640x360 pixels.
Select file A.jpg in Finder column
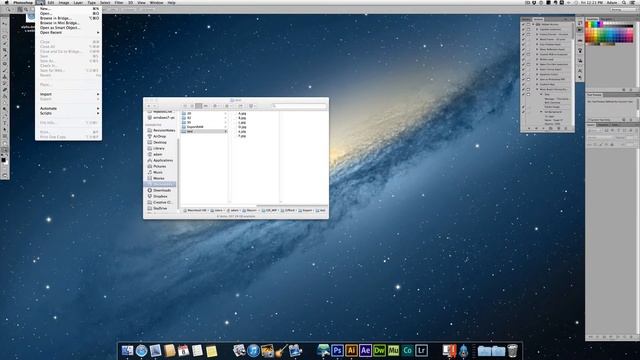(x=242, y=113)
